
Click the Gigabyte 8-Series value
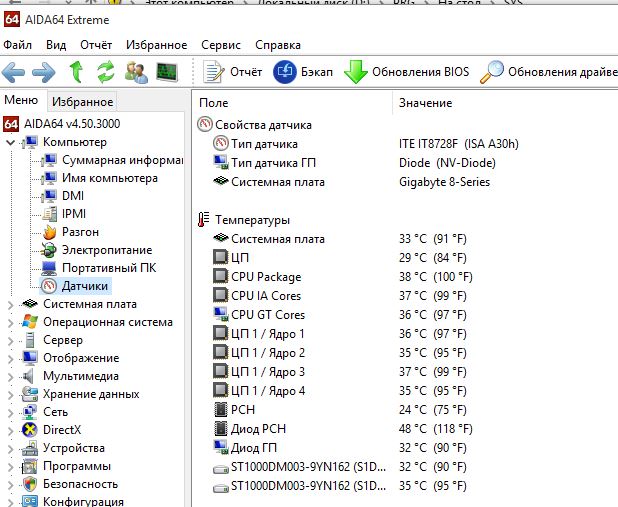444,182
